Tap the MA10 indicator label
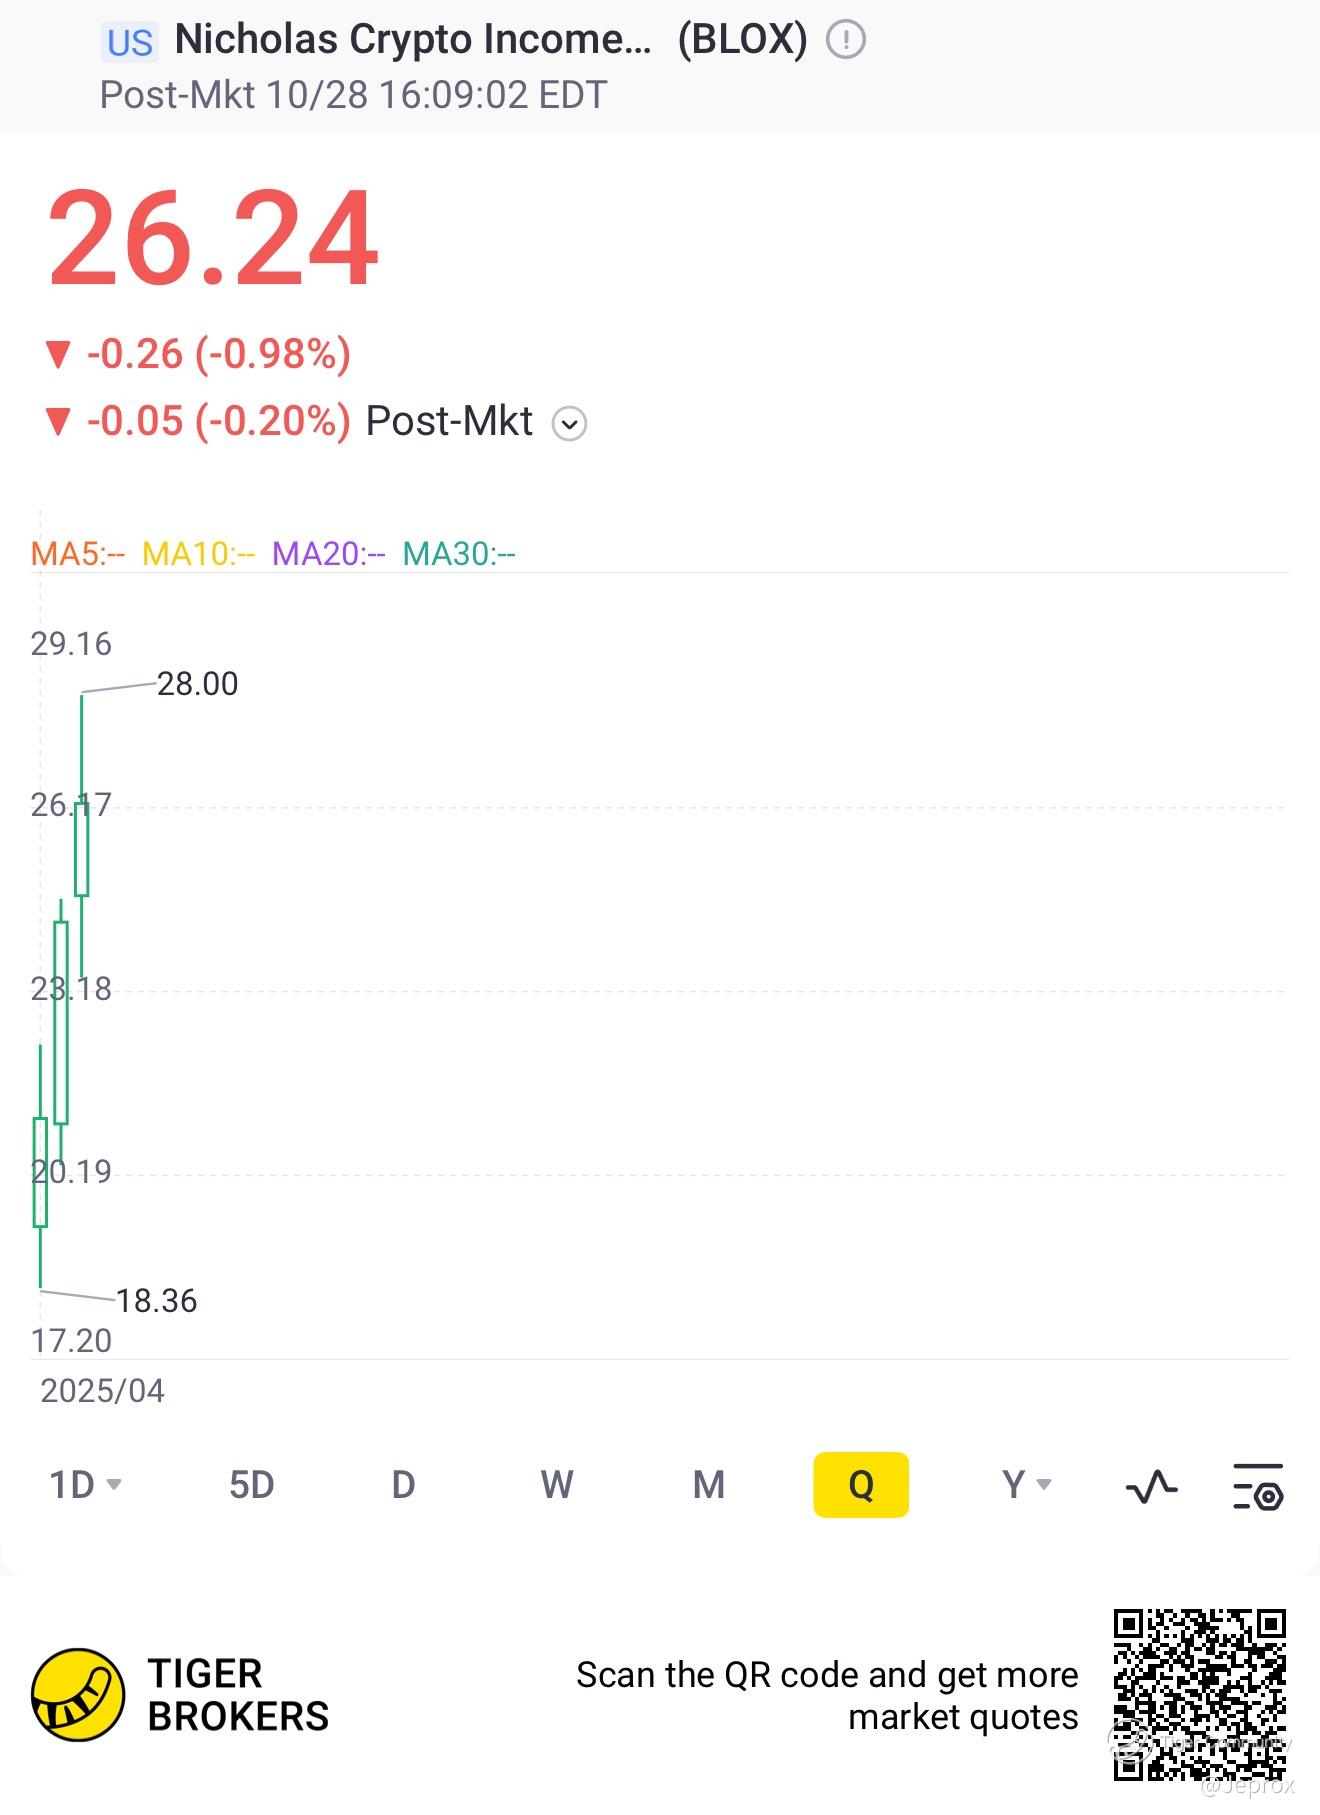The height and width of the screenshot is (1815, 1320). 198,553
